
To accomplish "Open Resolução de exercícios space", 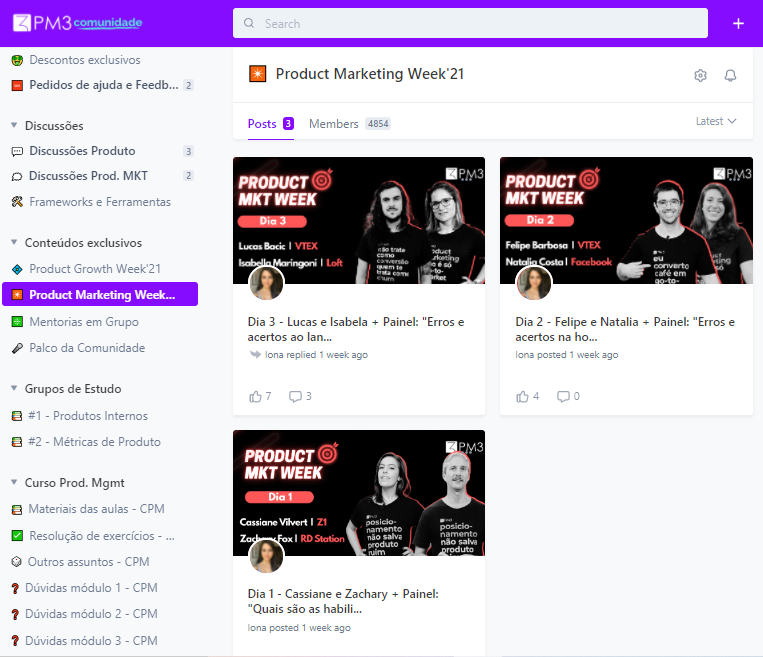I will (x=100, y=536).
